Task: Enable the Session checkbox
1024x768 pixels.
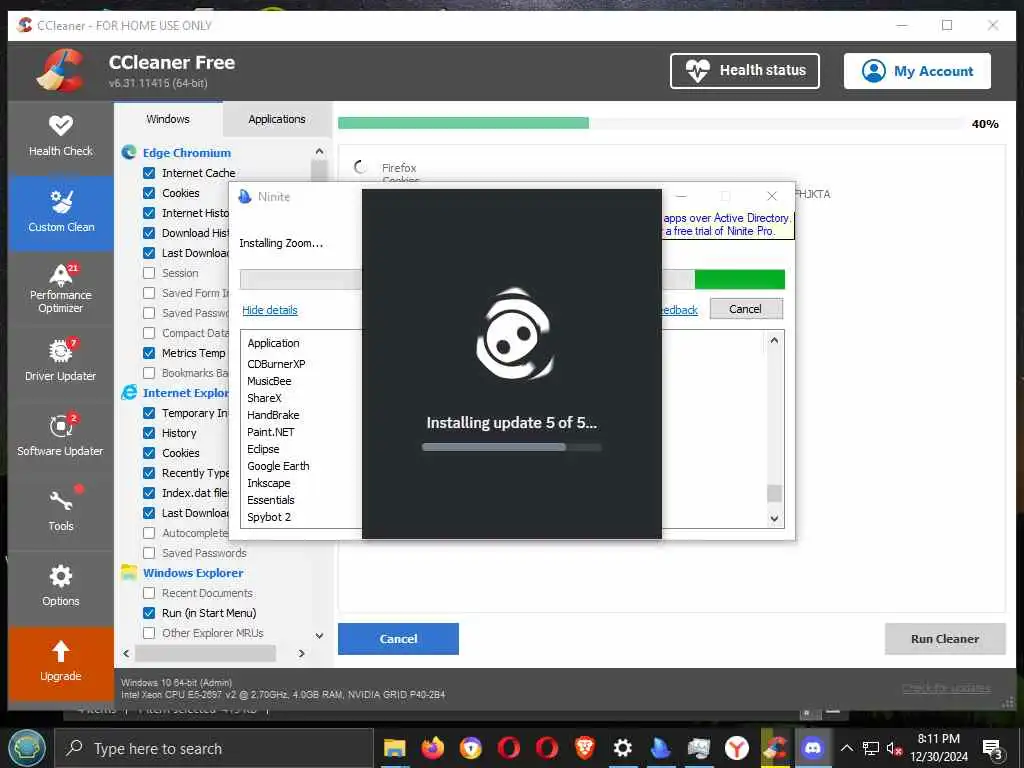Action: [149, 273]
